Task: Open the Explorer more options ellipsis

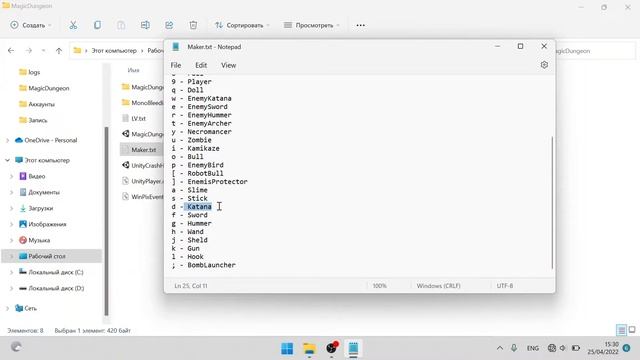Action: click(x=360, y=25)
